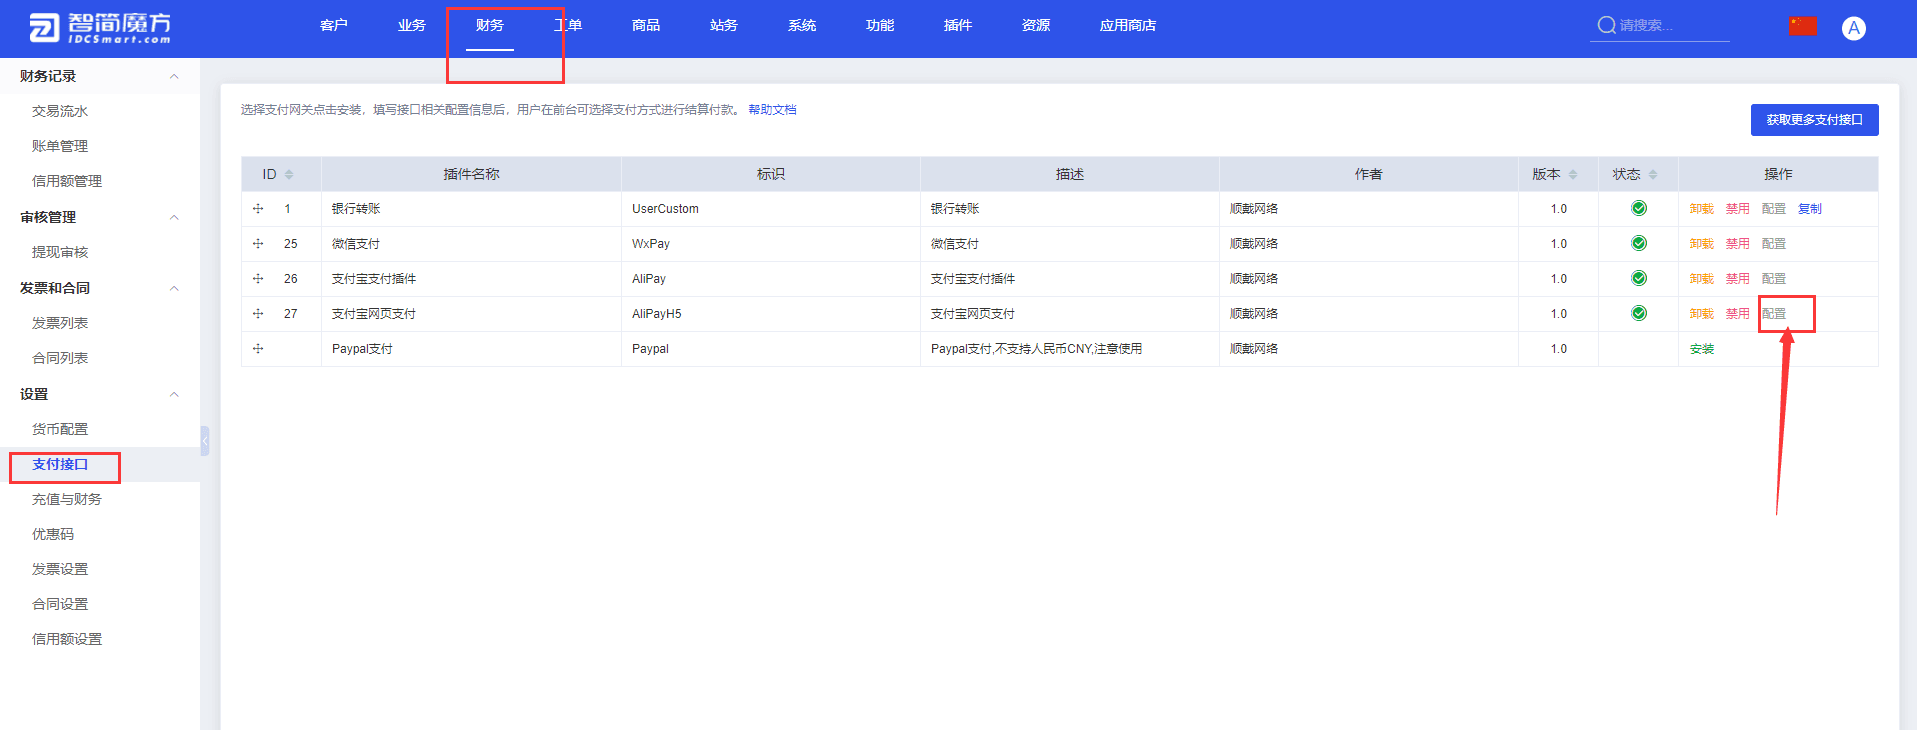Click 配置 for 支付宝支付插件
This screenshot has height=730, width=1917.
tap(1773, 279)
